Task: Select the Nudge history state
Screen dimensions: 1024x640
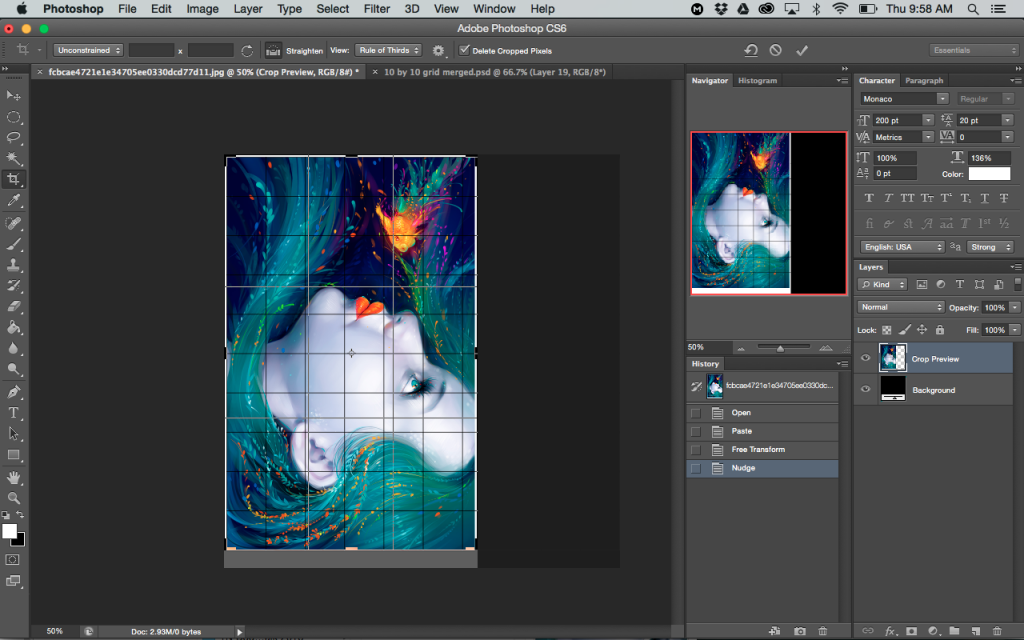Action: click(763, 468)
